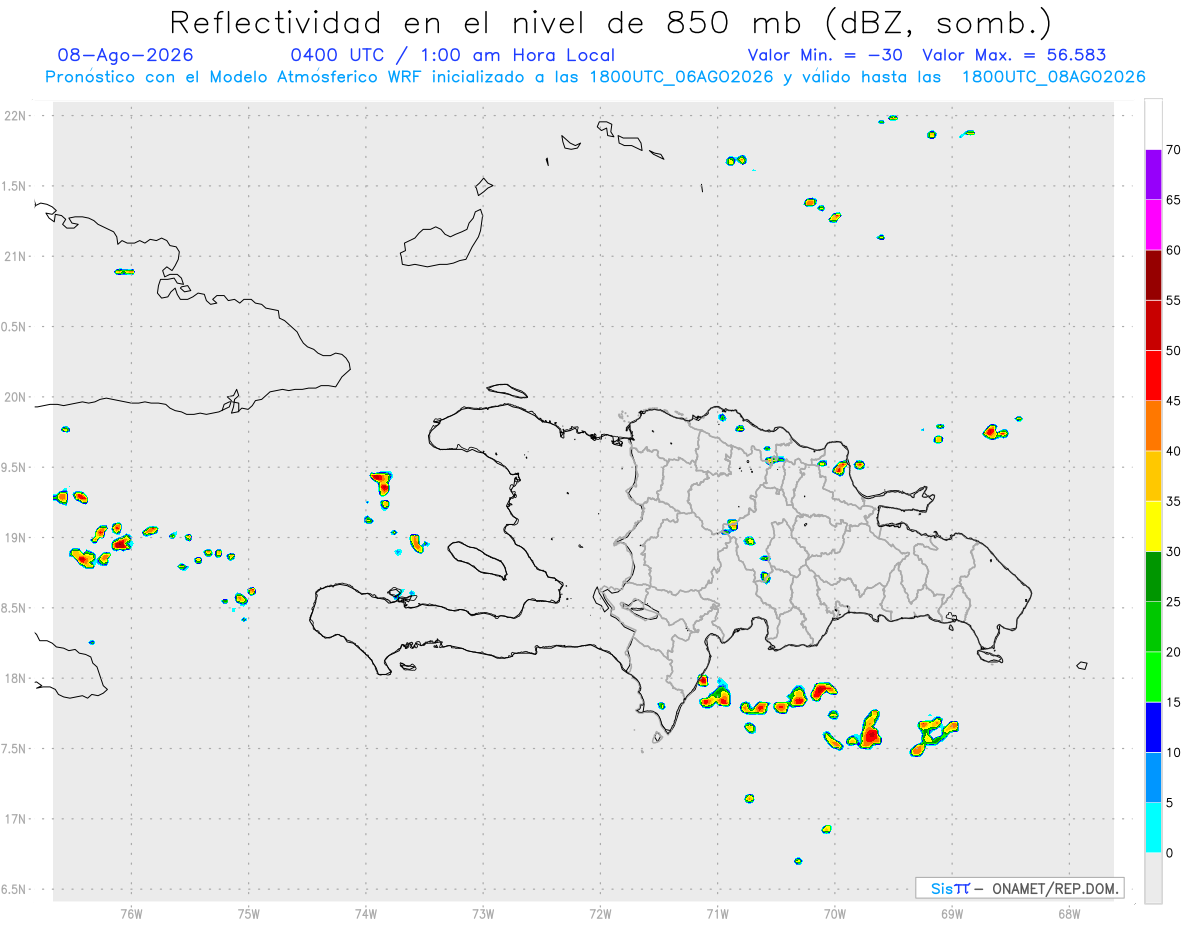Click the colorbar value label '65'
1200x927 pixels.
1173,200
